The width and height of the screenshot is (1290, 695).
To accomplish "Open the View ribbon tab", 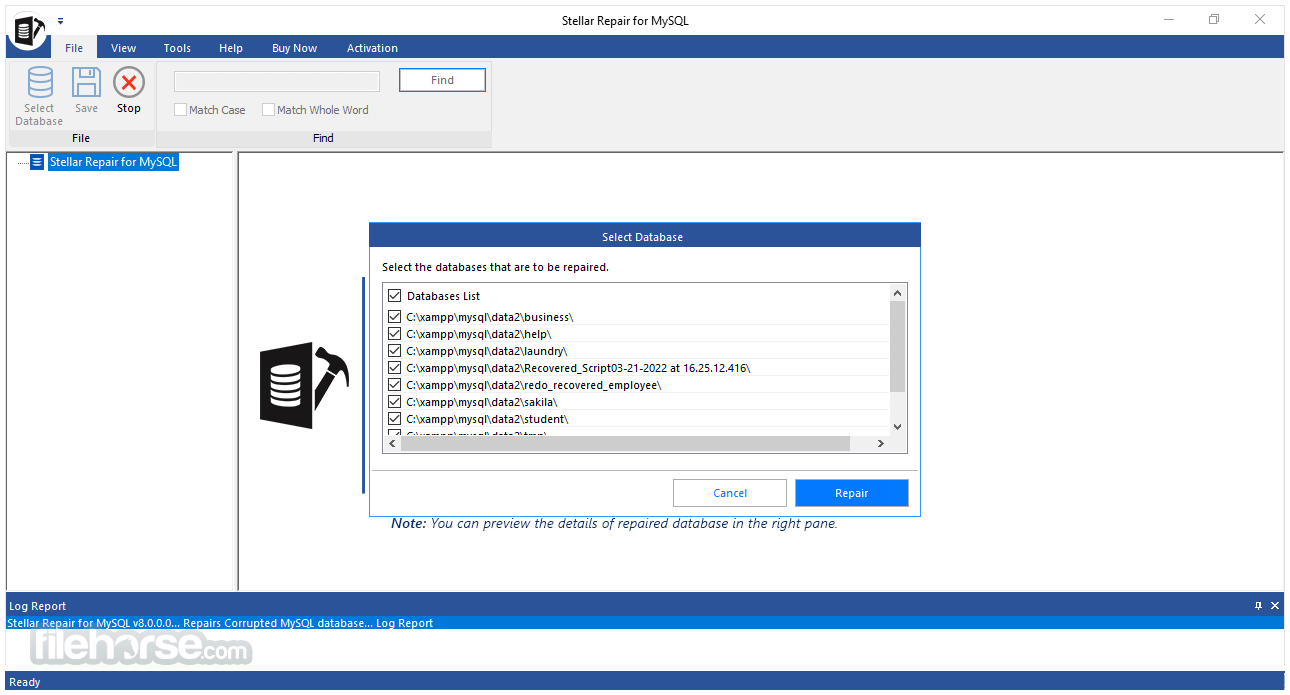I will point(124,48).
